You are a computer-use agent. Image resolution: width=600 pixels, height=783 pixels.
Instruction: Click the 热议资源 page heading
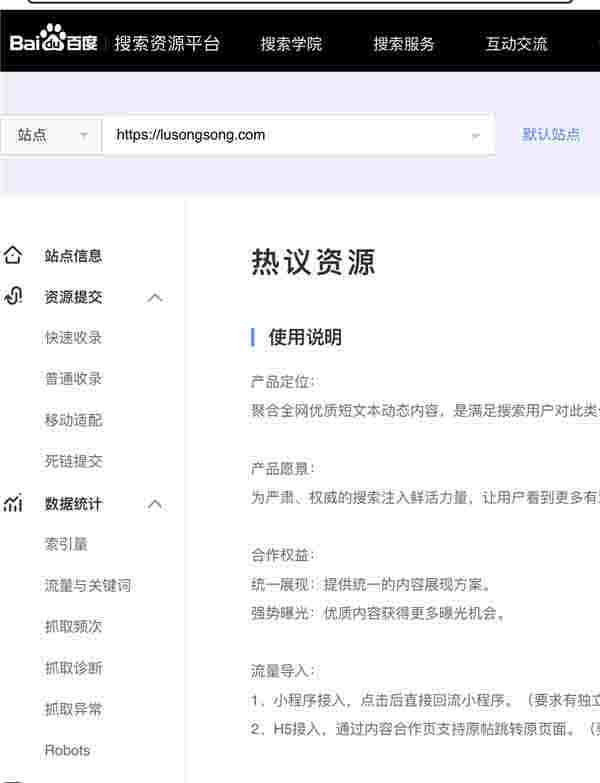[x=313, y=262]
